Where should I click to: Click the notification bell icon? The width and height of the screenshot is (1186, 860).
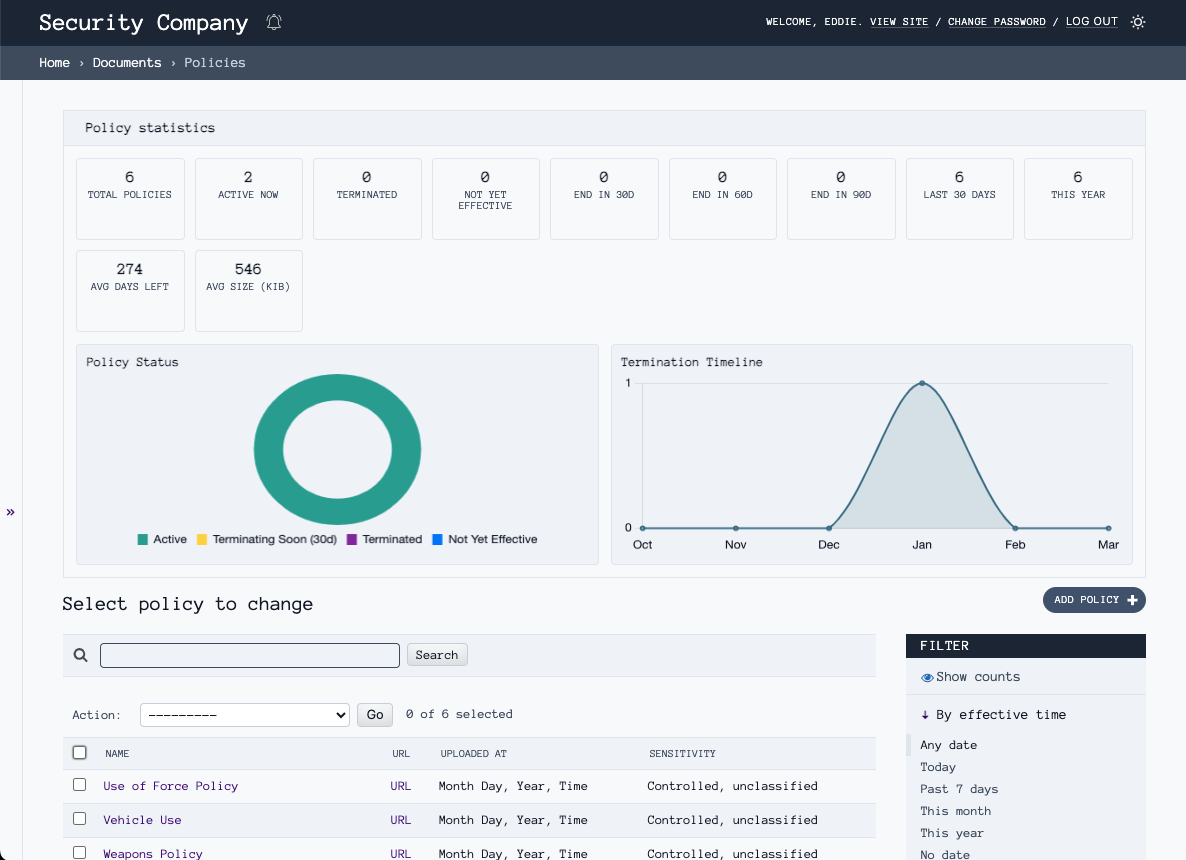tap(274, 22)
